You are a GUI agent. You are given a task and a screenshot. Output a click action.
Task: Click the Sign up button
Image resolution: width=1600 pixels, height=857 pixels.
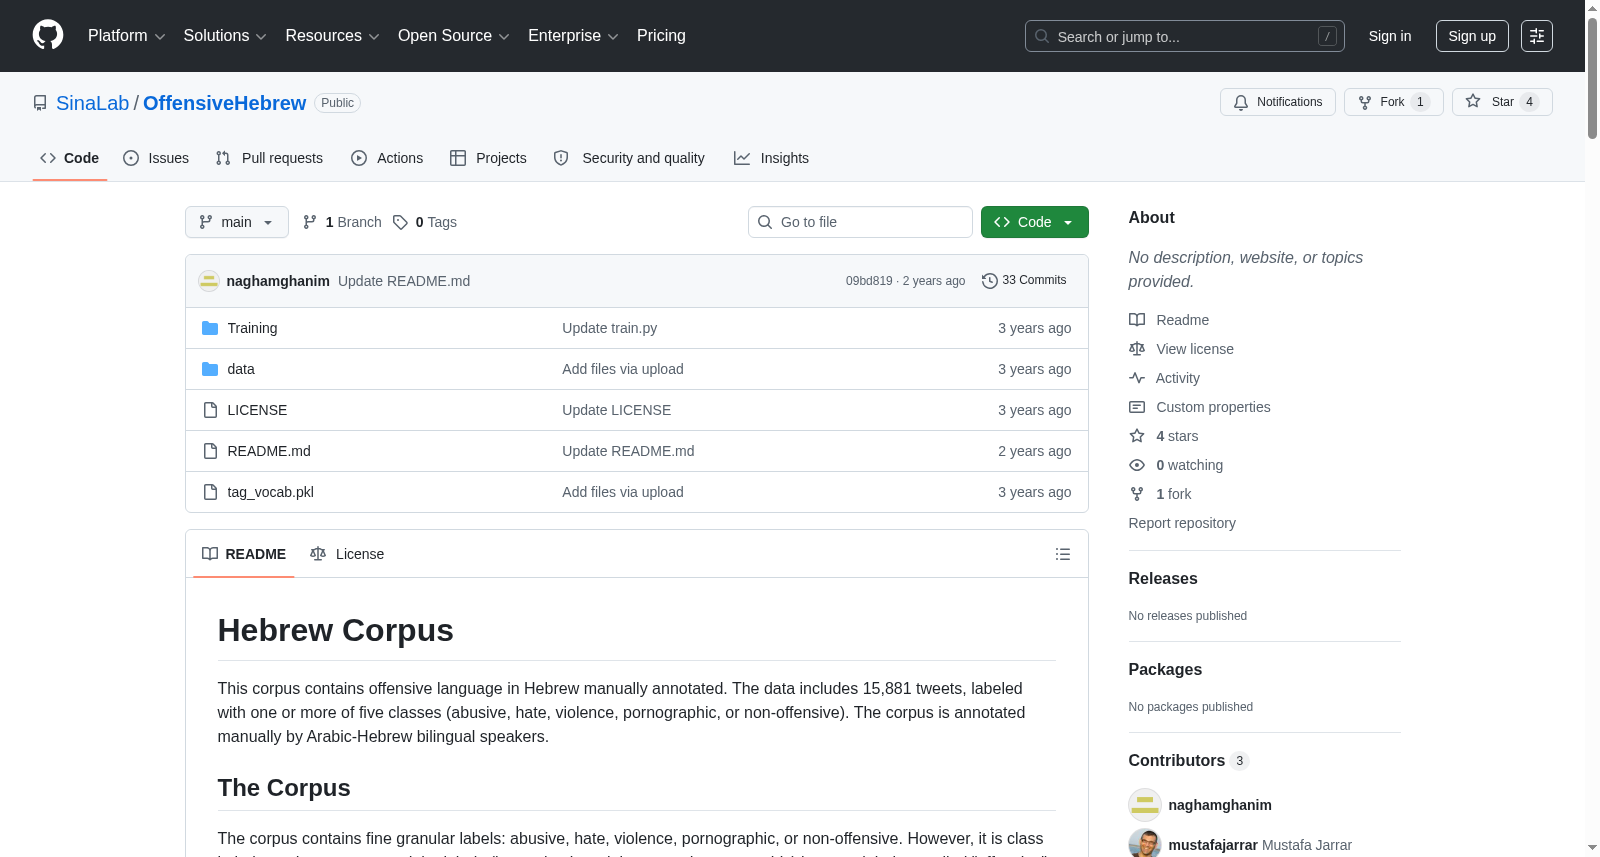[1472, 36]
